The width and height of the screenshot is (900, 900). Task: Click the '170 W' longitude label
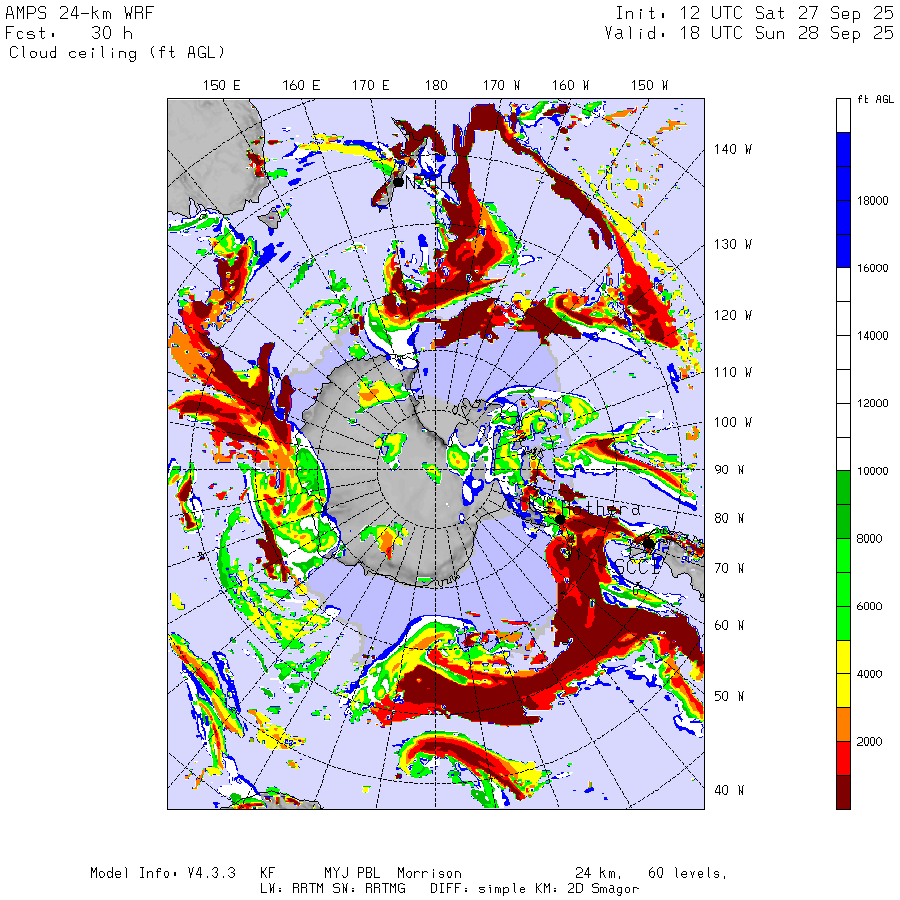click(x=501, y=86)
